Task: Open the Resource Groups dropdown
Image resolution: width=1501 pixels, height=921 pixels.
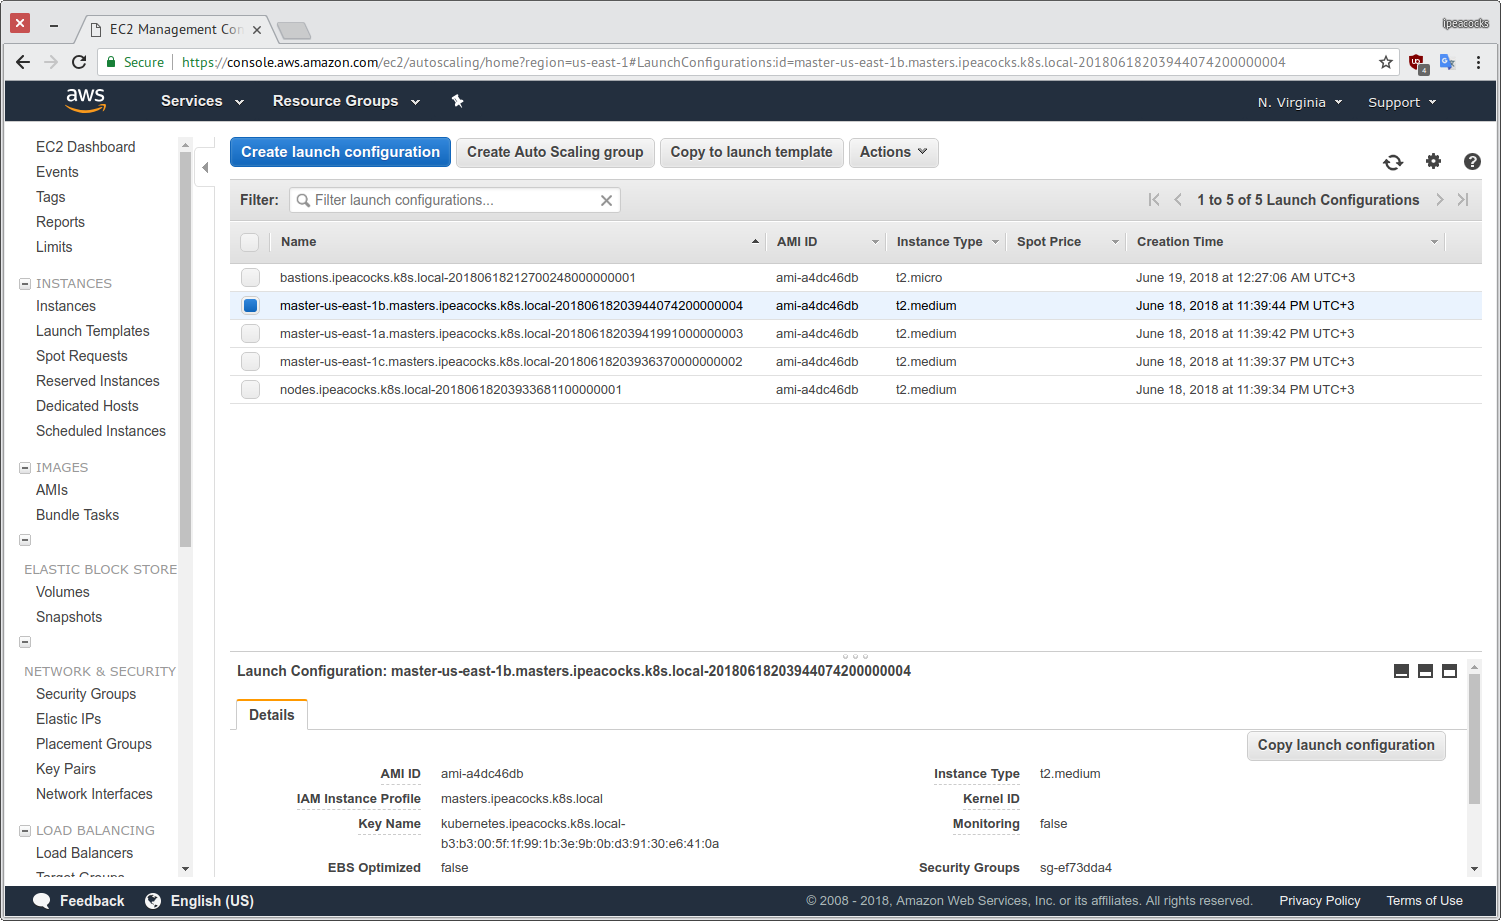Action: click(346, 101)
